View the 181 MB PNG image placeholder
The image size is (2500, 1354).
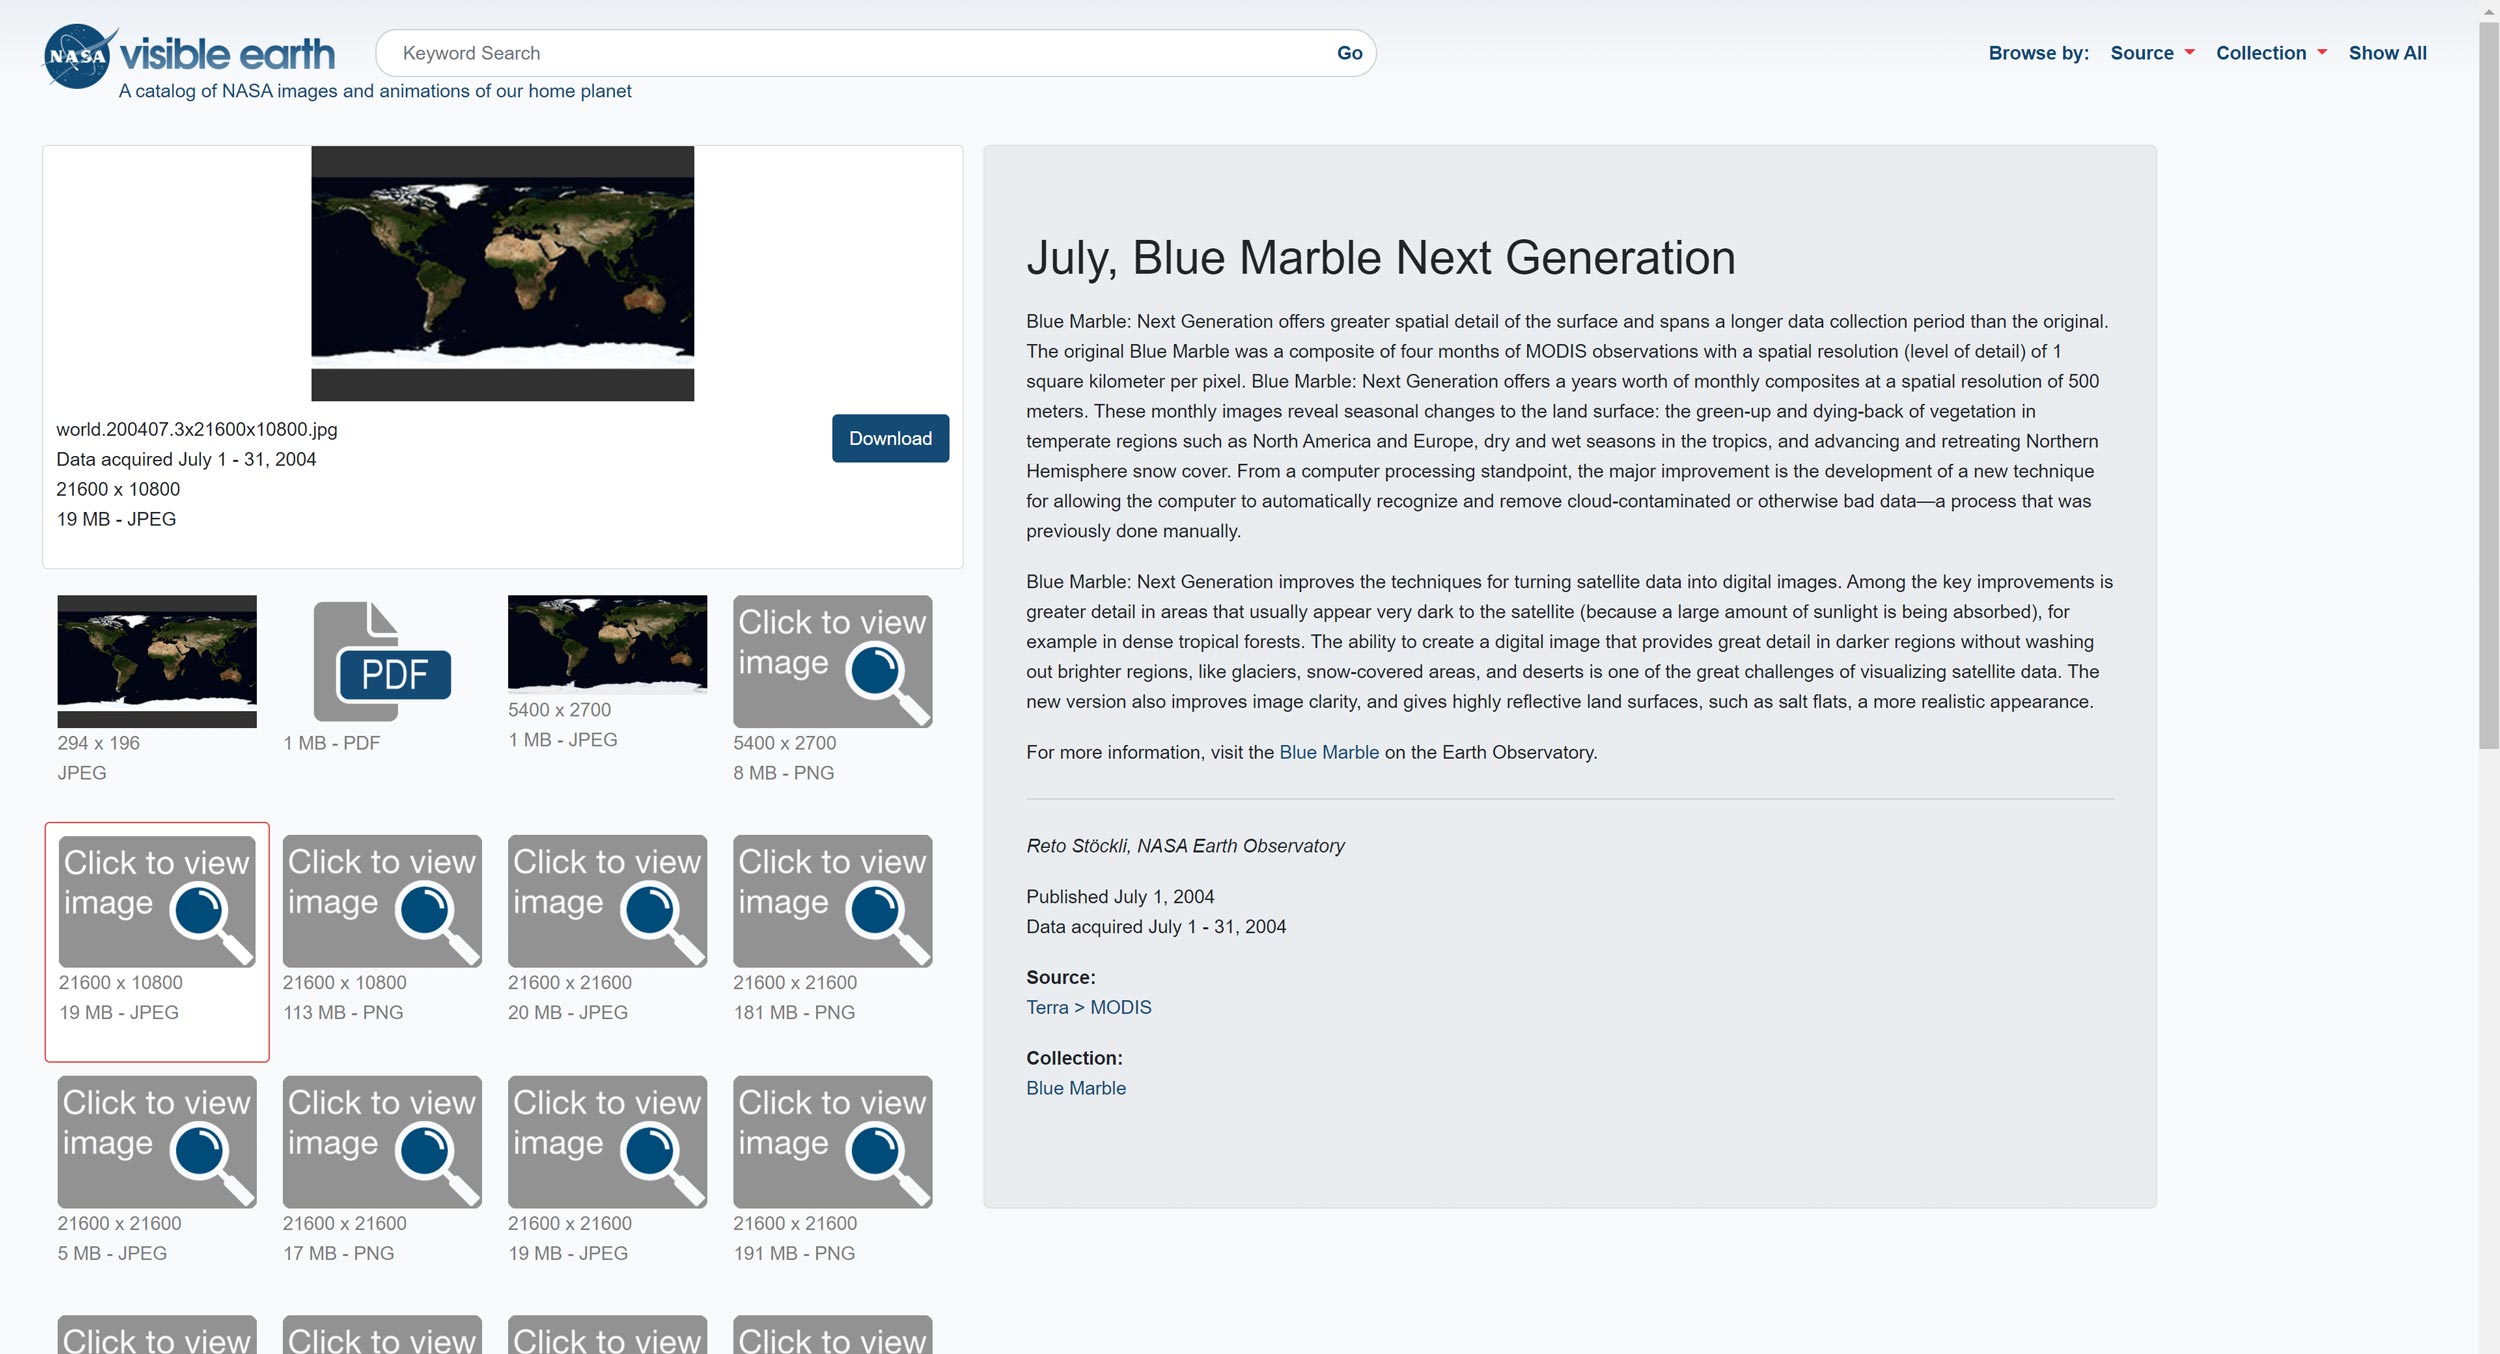tap(832, 901)
